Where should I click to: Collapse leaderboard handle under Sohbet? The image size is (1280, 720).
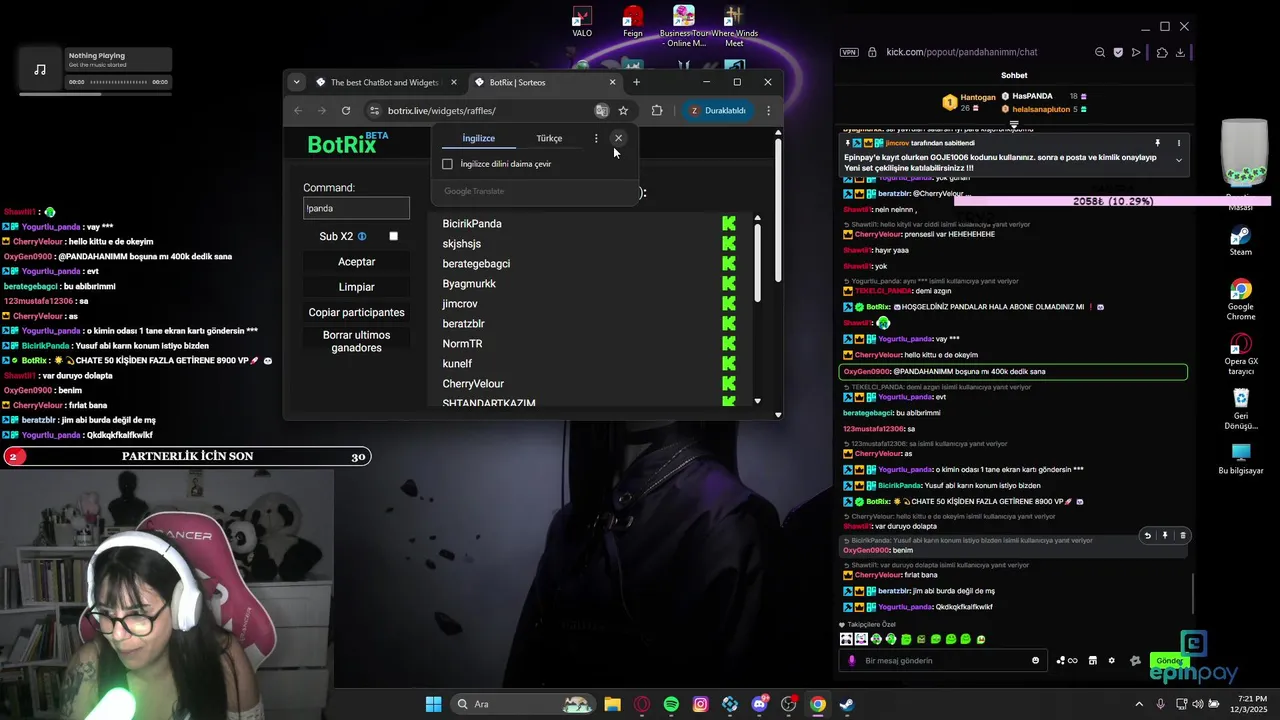pyautogui.click(x=1013, y=126)
